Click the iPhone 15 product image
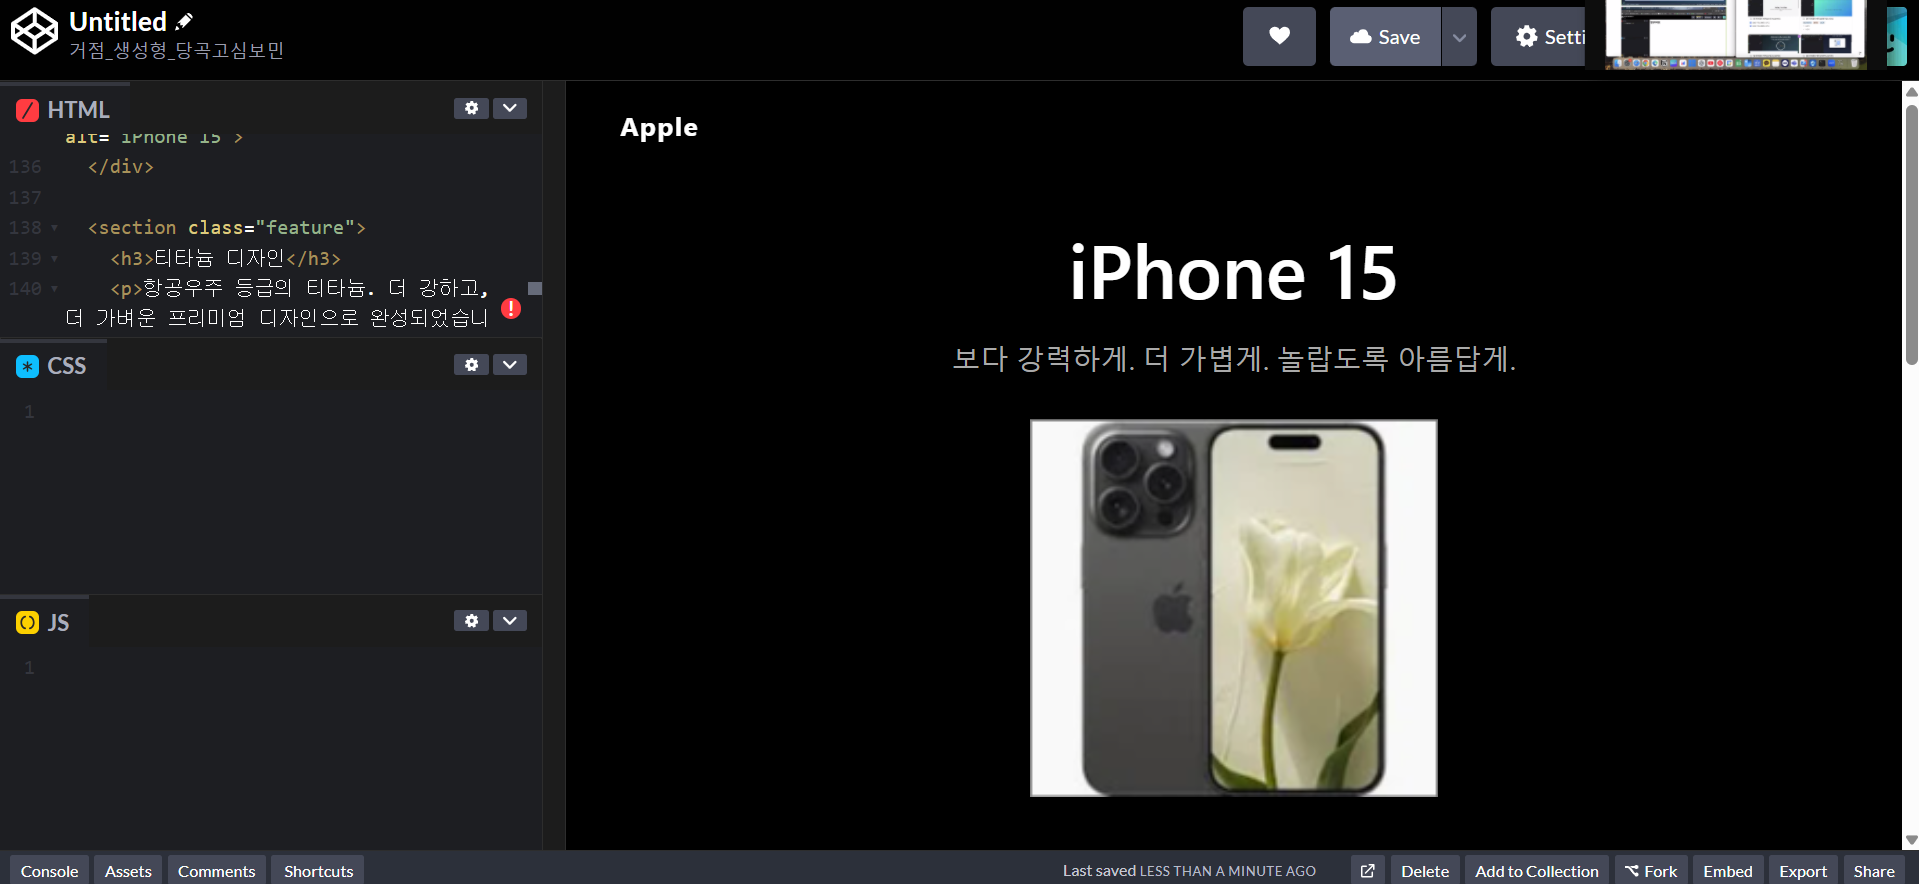1919x884 pixels. [1233, 608]
